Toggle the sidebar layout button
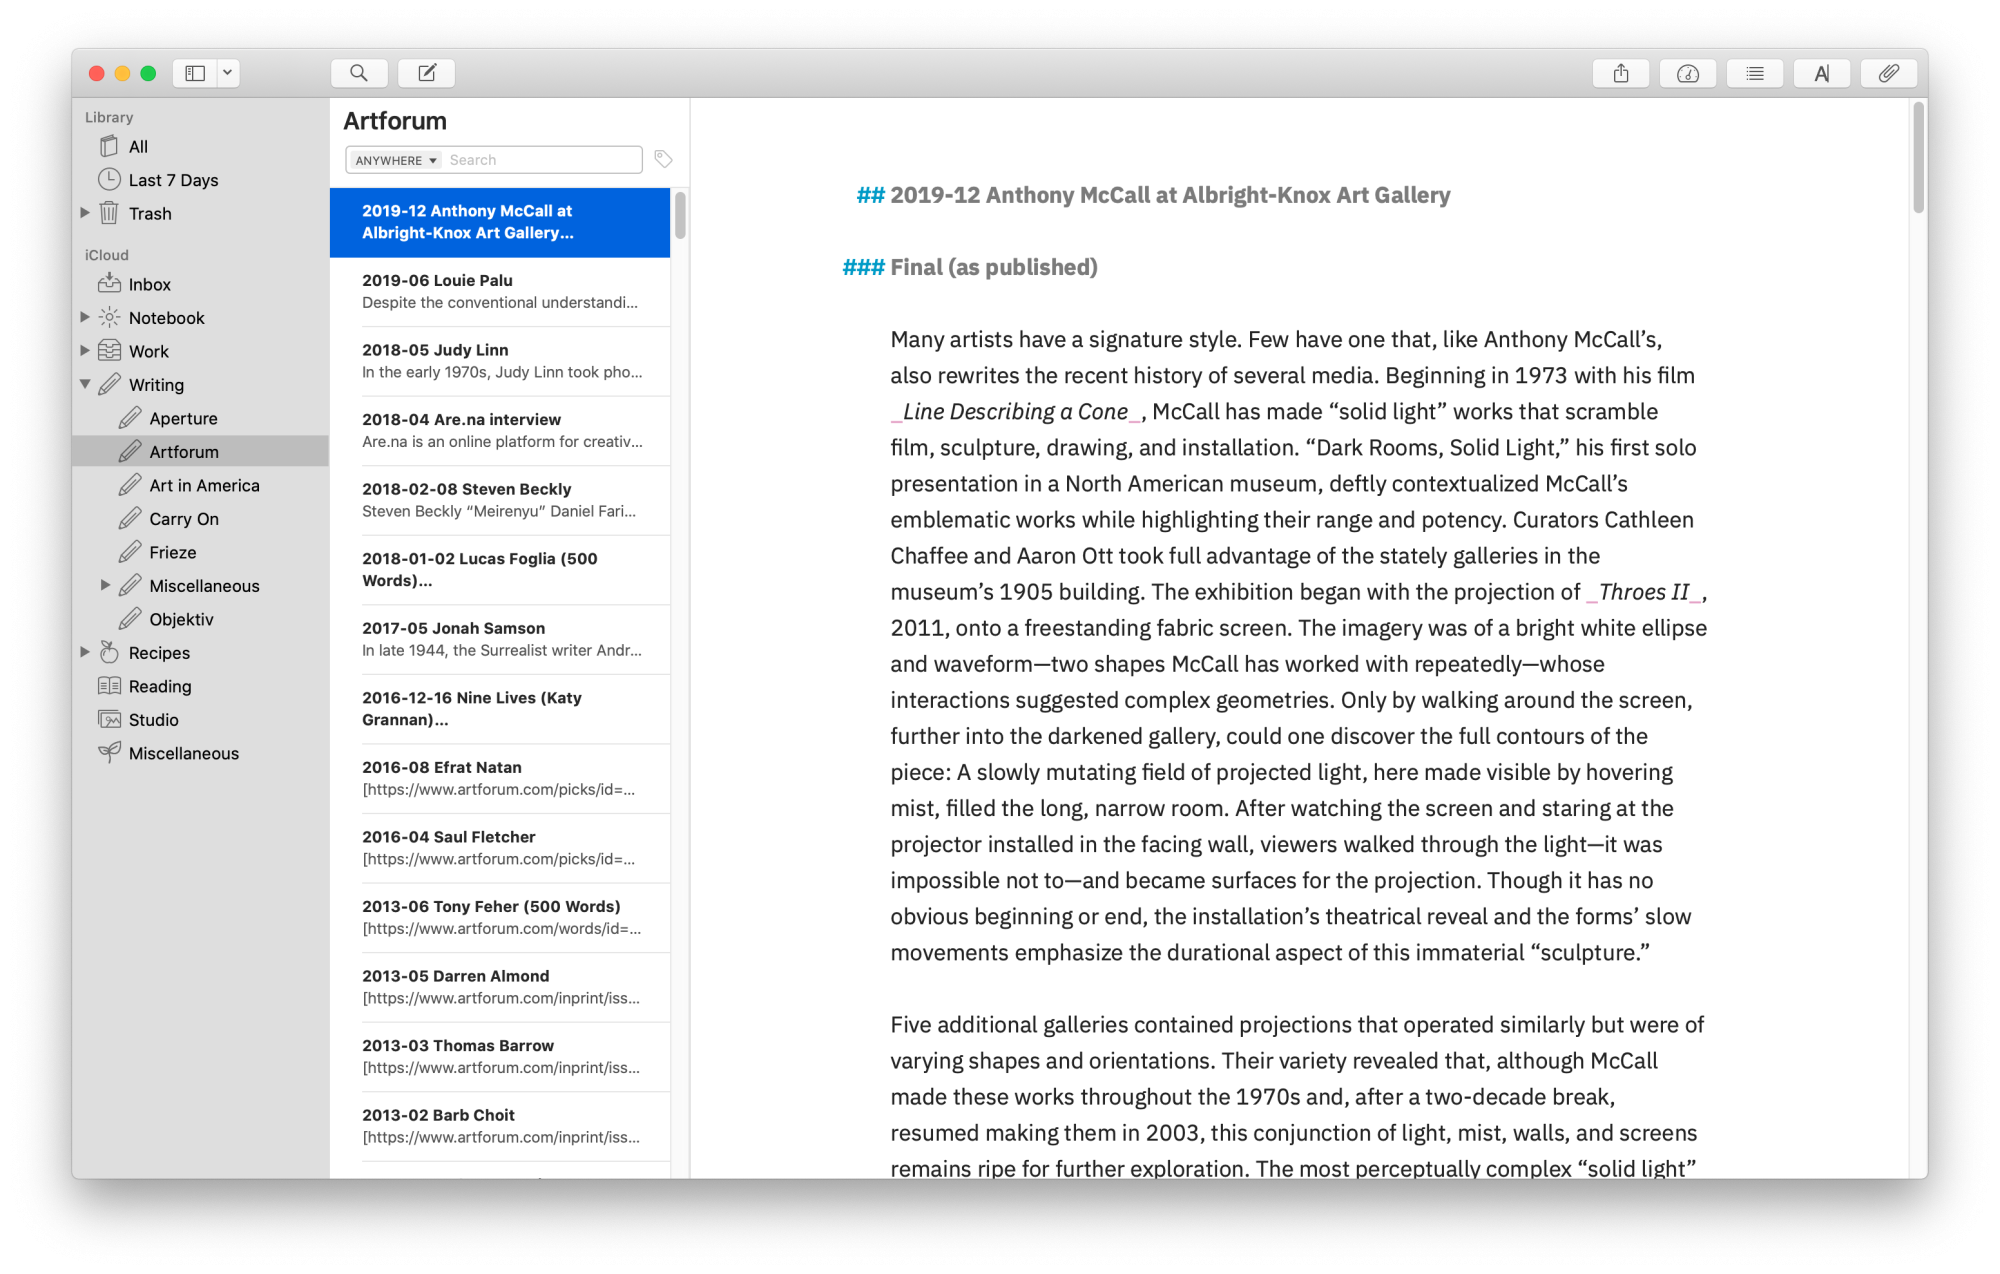Image resolution: width=2000 pixels, height=1274 pixels. click(195, 73)
